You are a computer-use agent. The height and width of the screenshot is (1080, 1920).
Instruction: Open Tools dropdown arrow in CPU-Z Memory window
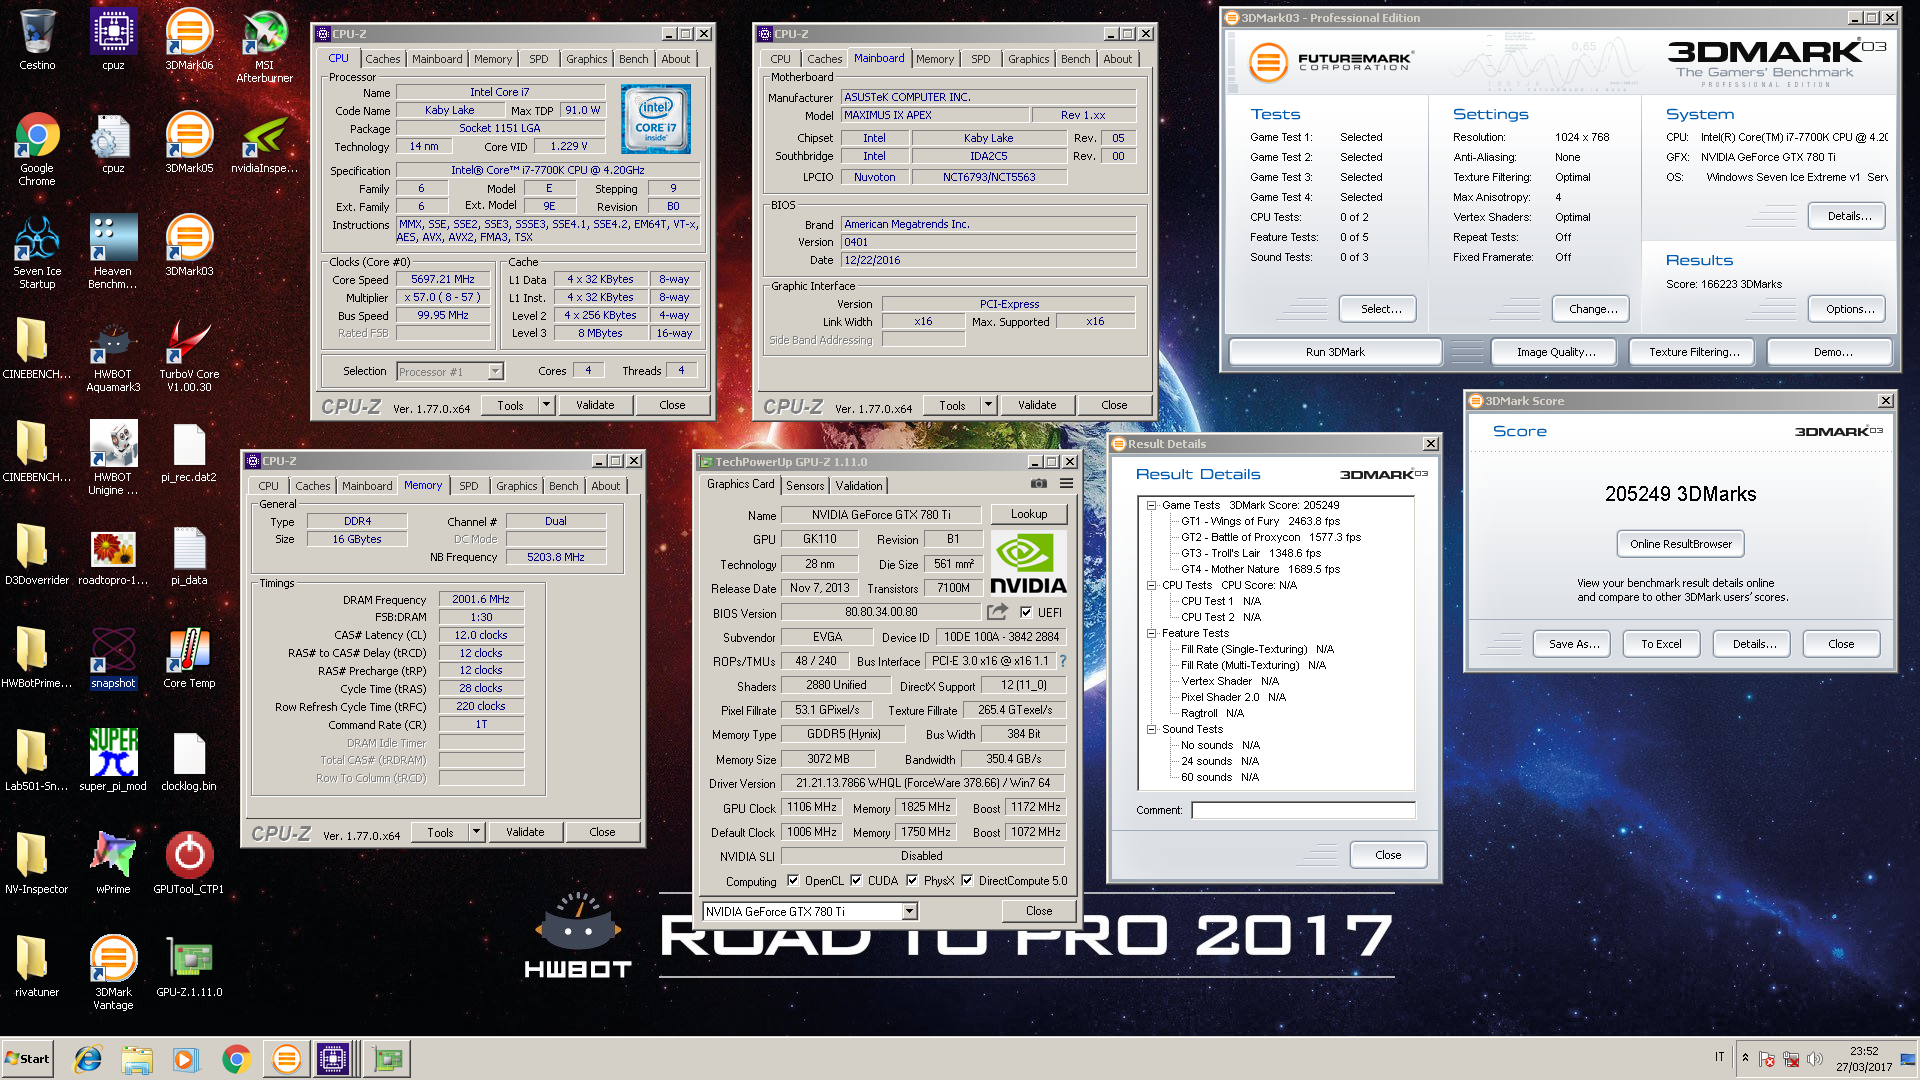(476, 832)
